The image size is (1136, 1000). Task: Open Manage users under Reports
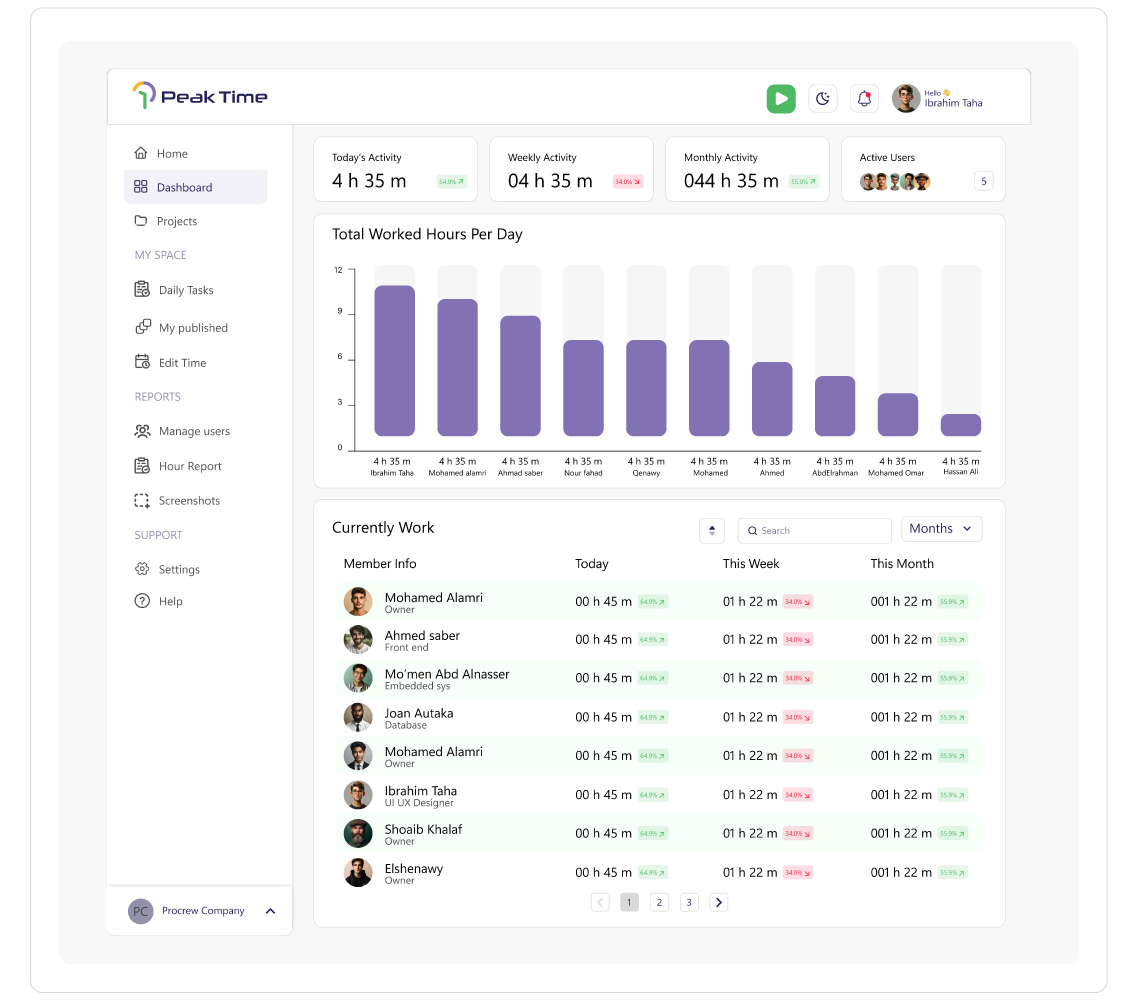pyautogui.click(x=182, y=431)
